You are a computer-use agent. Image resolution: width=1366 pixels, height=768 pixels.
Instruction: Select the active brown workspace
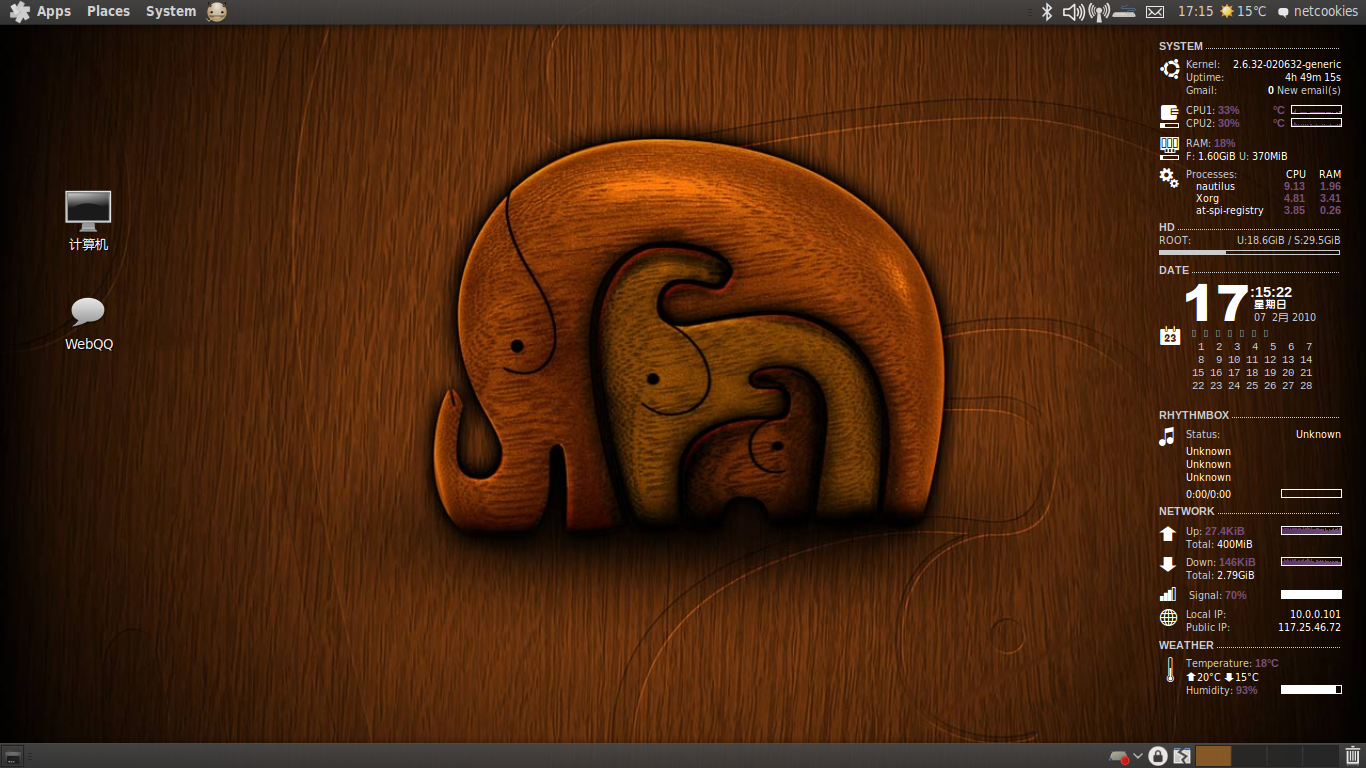(1213, 756)
